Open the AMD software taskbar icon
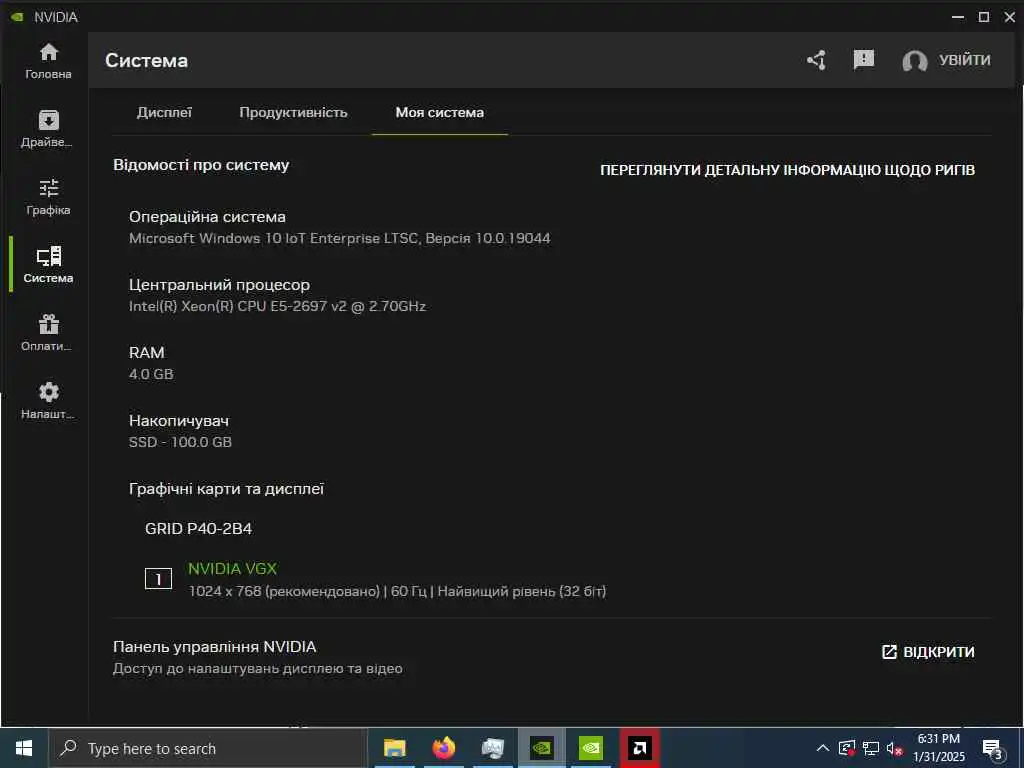 [x=639, y=748]
